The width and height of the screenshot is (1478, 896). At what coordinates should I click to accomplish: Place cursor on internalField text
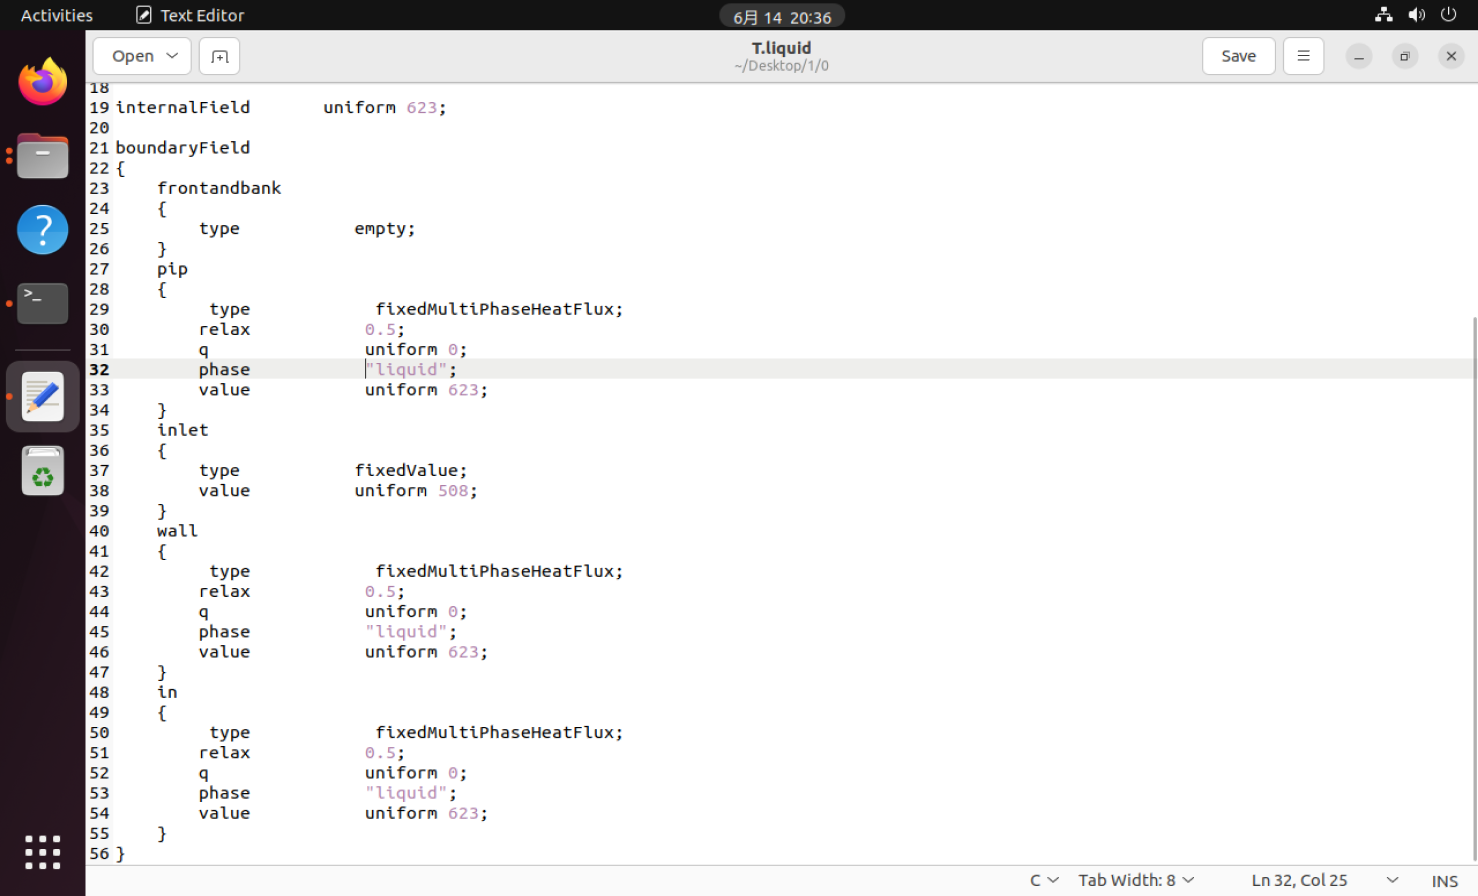pyautogui.click(x=183, y=107)
